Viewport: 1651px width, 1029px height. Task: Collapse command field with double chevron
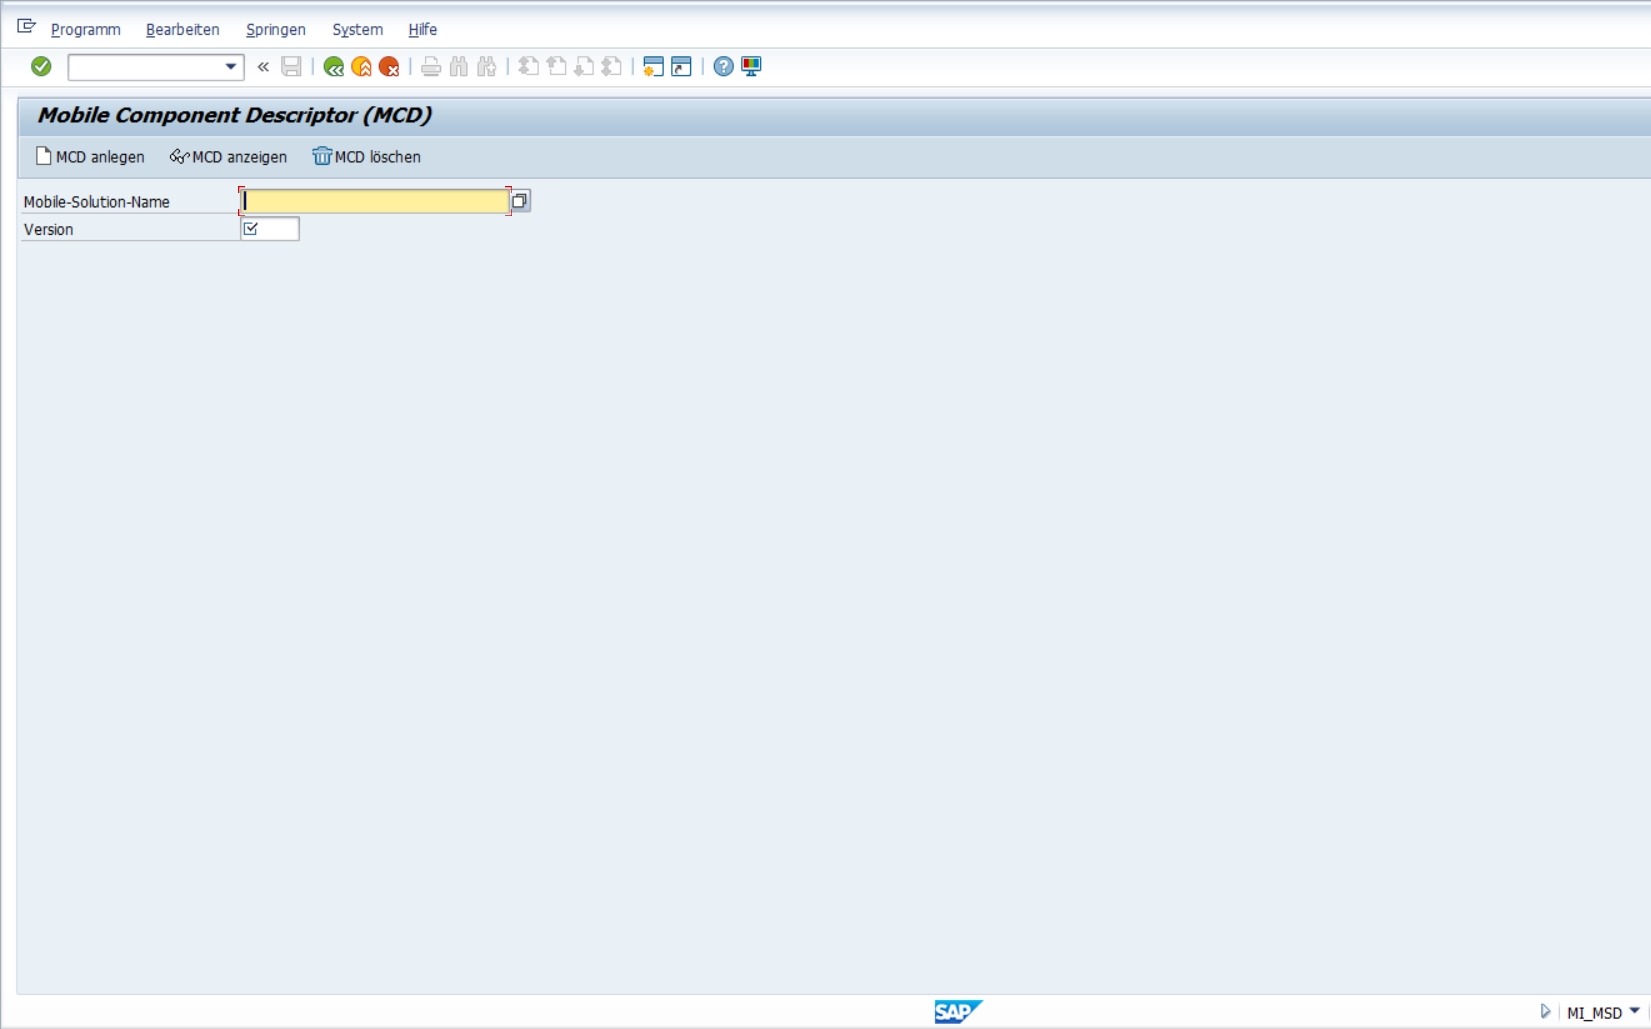263,67
